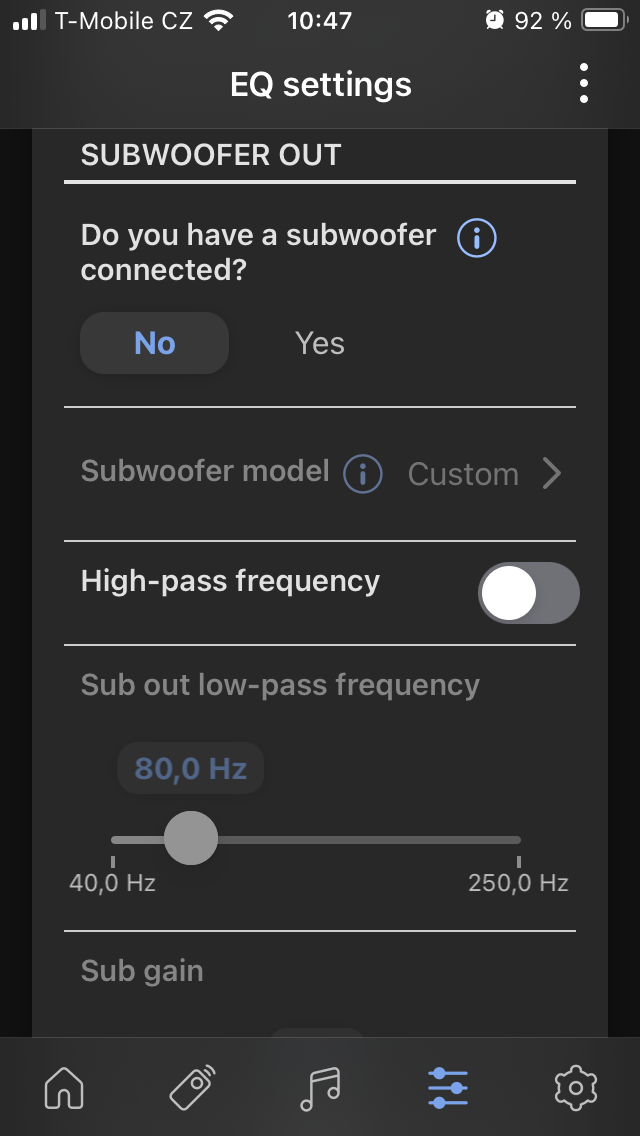Open the remote control tab
The width and height of the screenshot is (640, 1136).
pyautogui.click(x=192, y=1087)
